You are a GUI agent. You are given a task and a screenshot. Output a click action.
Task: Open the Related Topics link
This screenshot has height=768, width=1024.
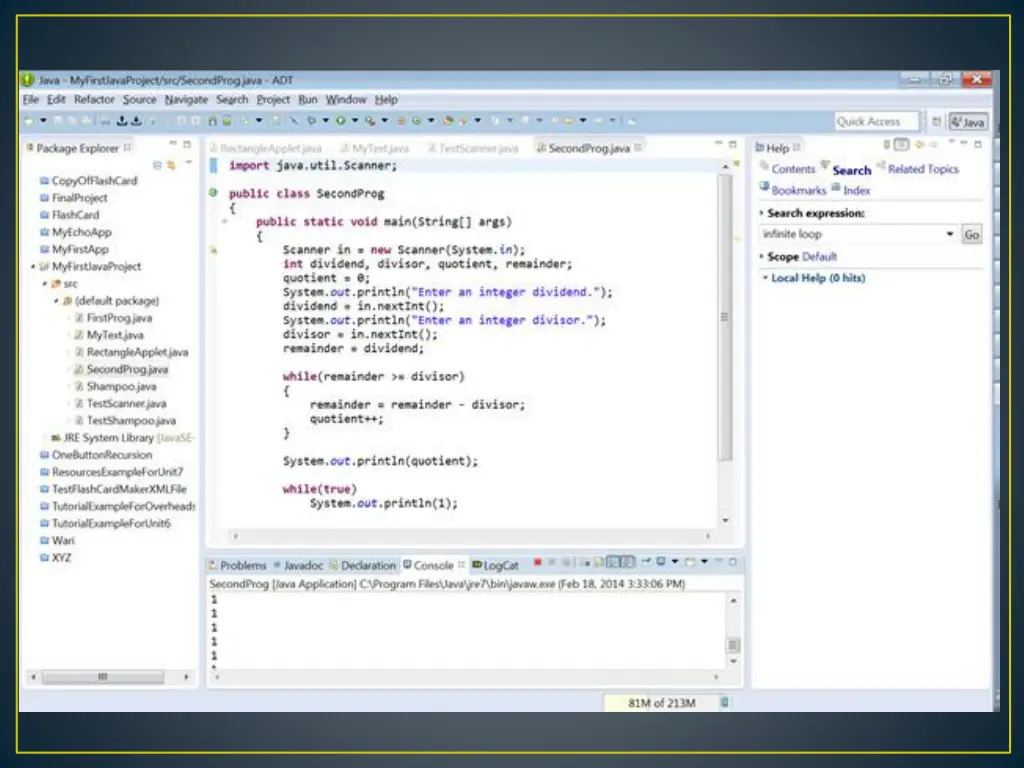(x=923, y=169)
